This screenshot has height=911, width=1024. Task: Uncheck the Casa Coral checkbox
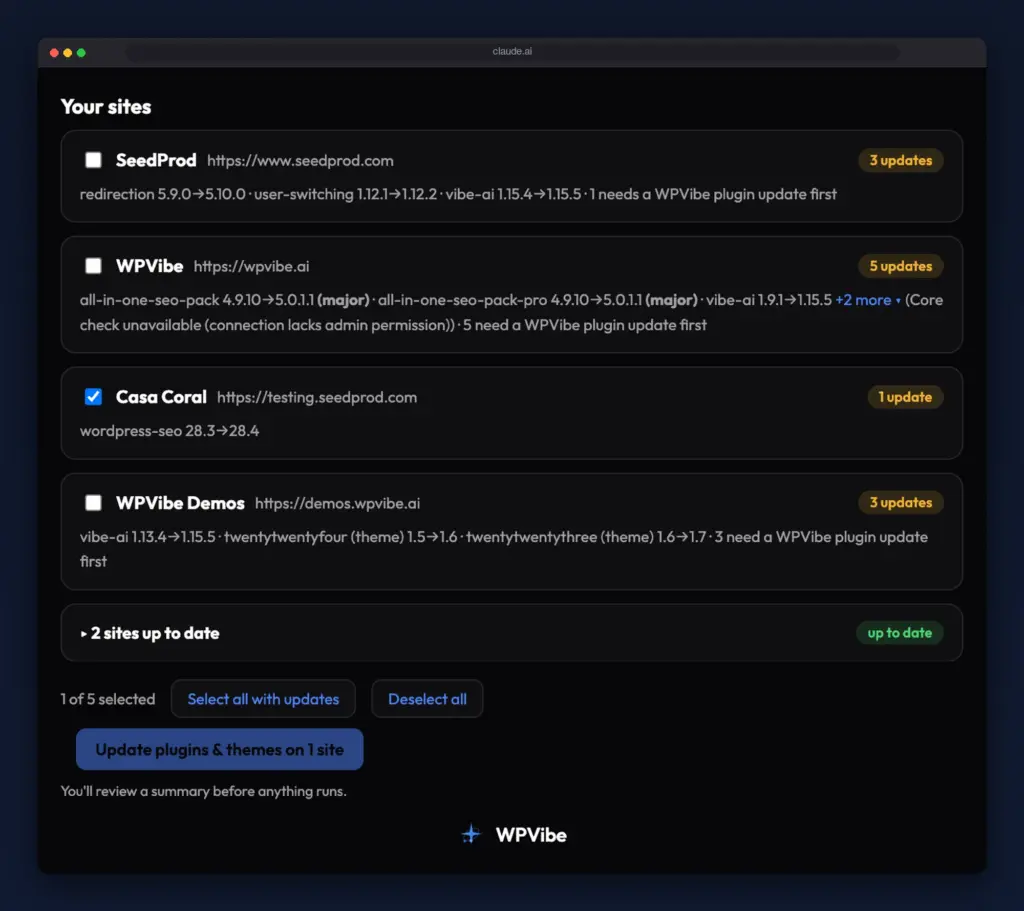coord(93,396)
